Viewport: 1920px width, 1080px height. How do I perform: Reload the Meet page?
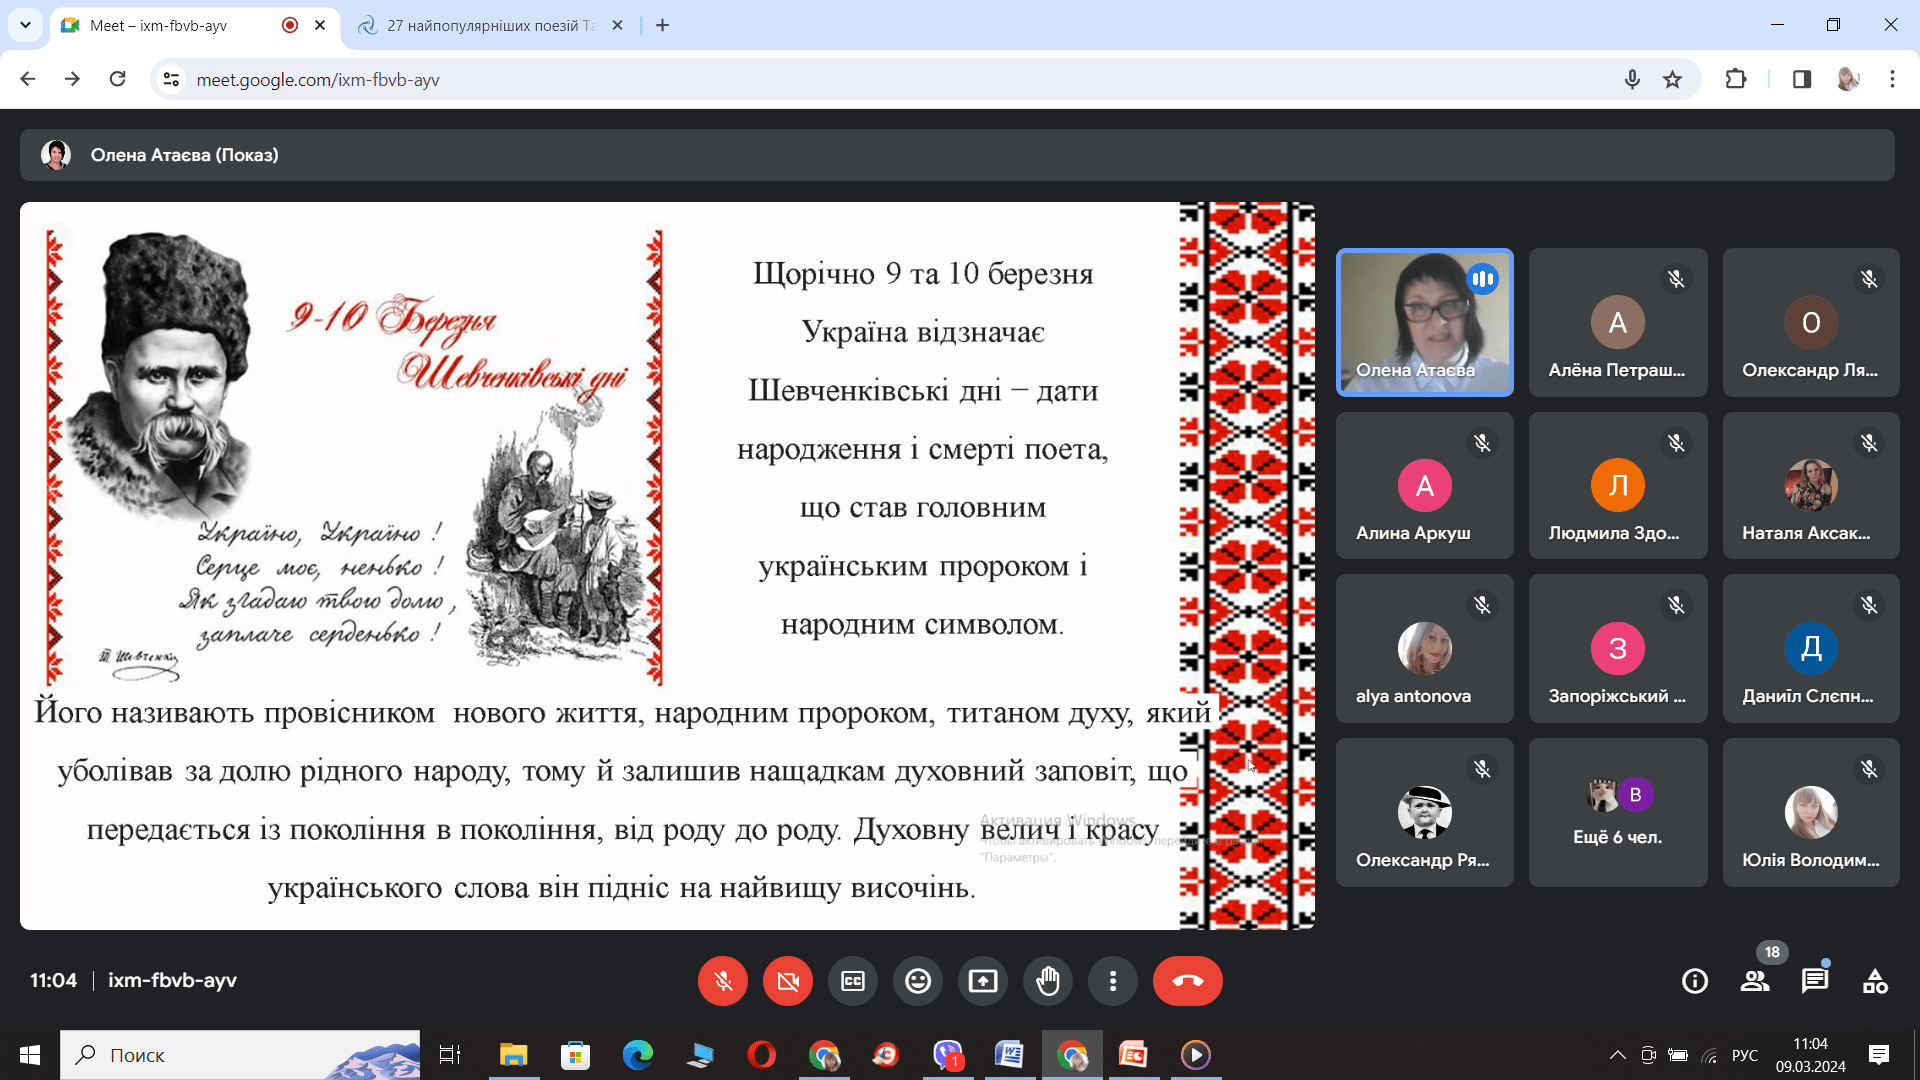coord(117,79)
